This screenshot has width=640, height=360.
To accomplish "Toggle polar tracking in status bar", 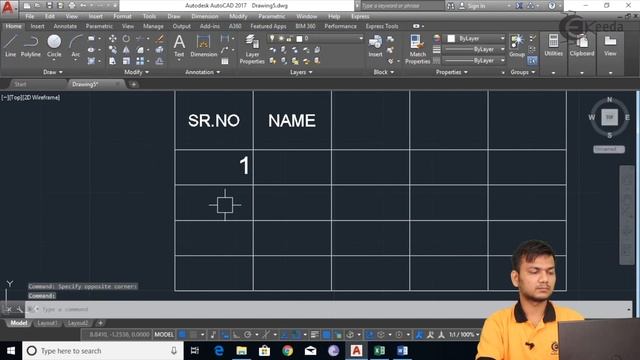I will (247, 335).
